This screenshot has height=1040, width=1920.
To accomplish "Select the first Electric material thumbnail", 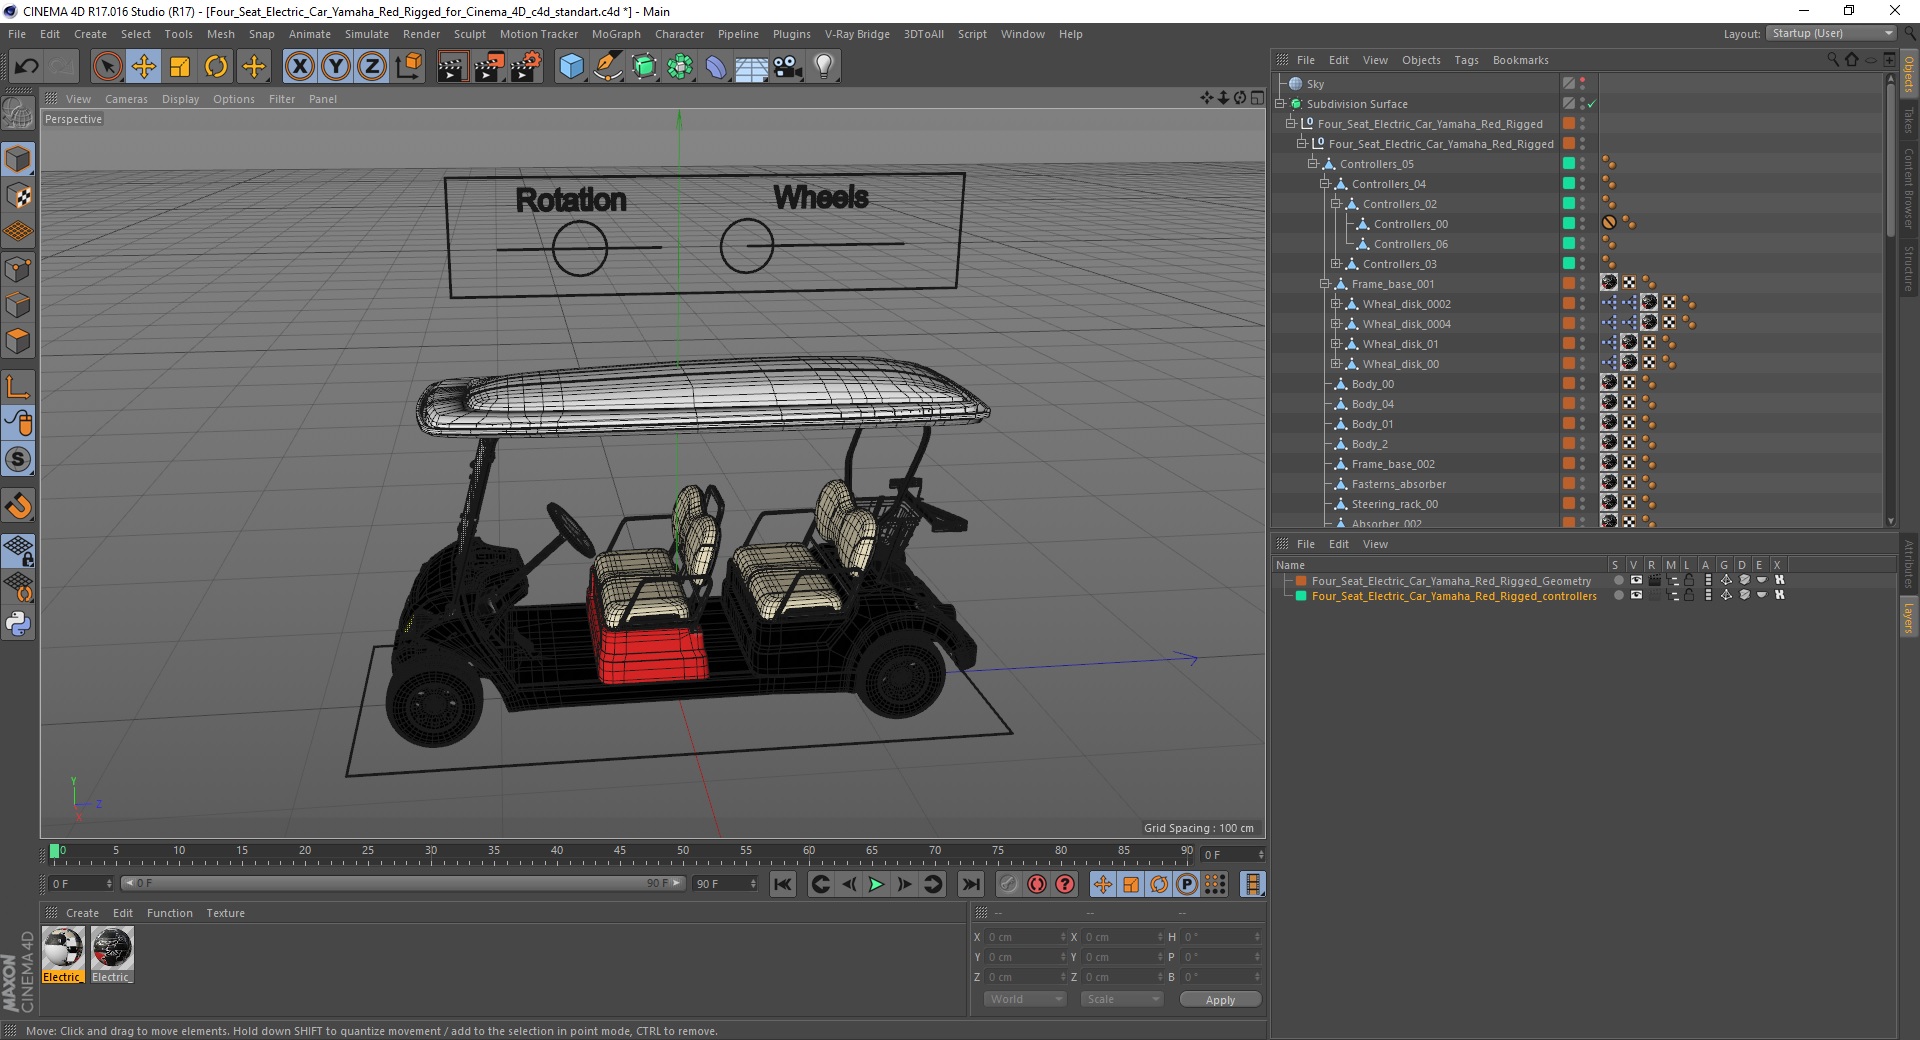I will [x=63, y=948].
